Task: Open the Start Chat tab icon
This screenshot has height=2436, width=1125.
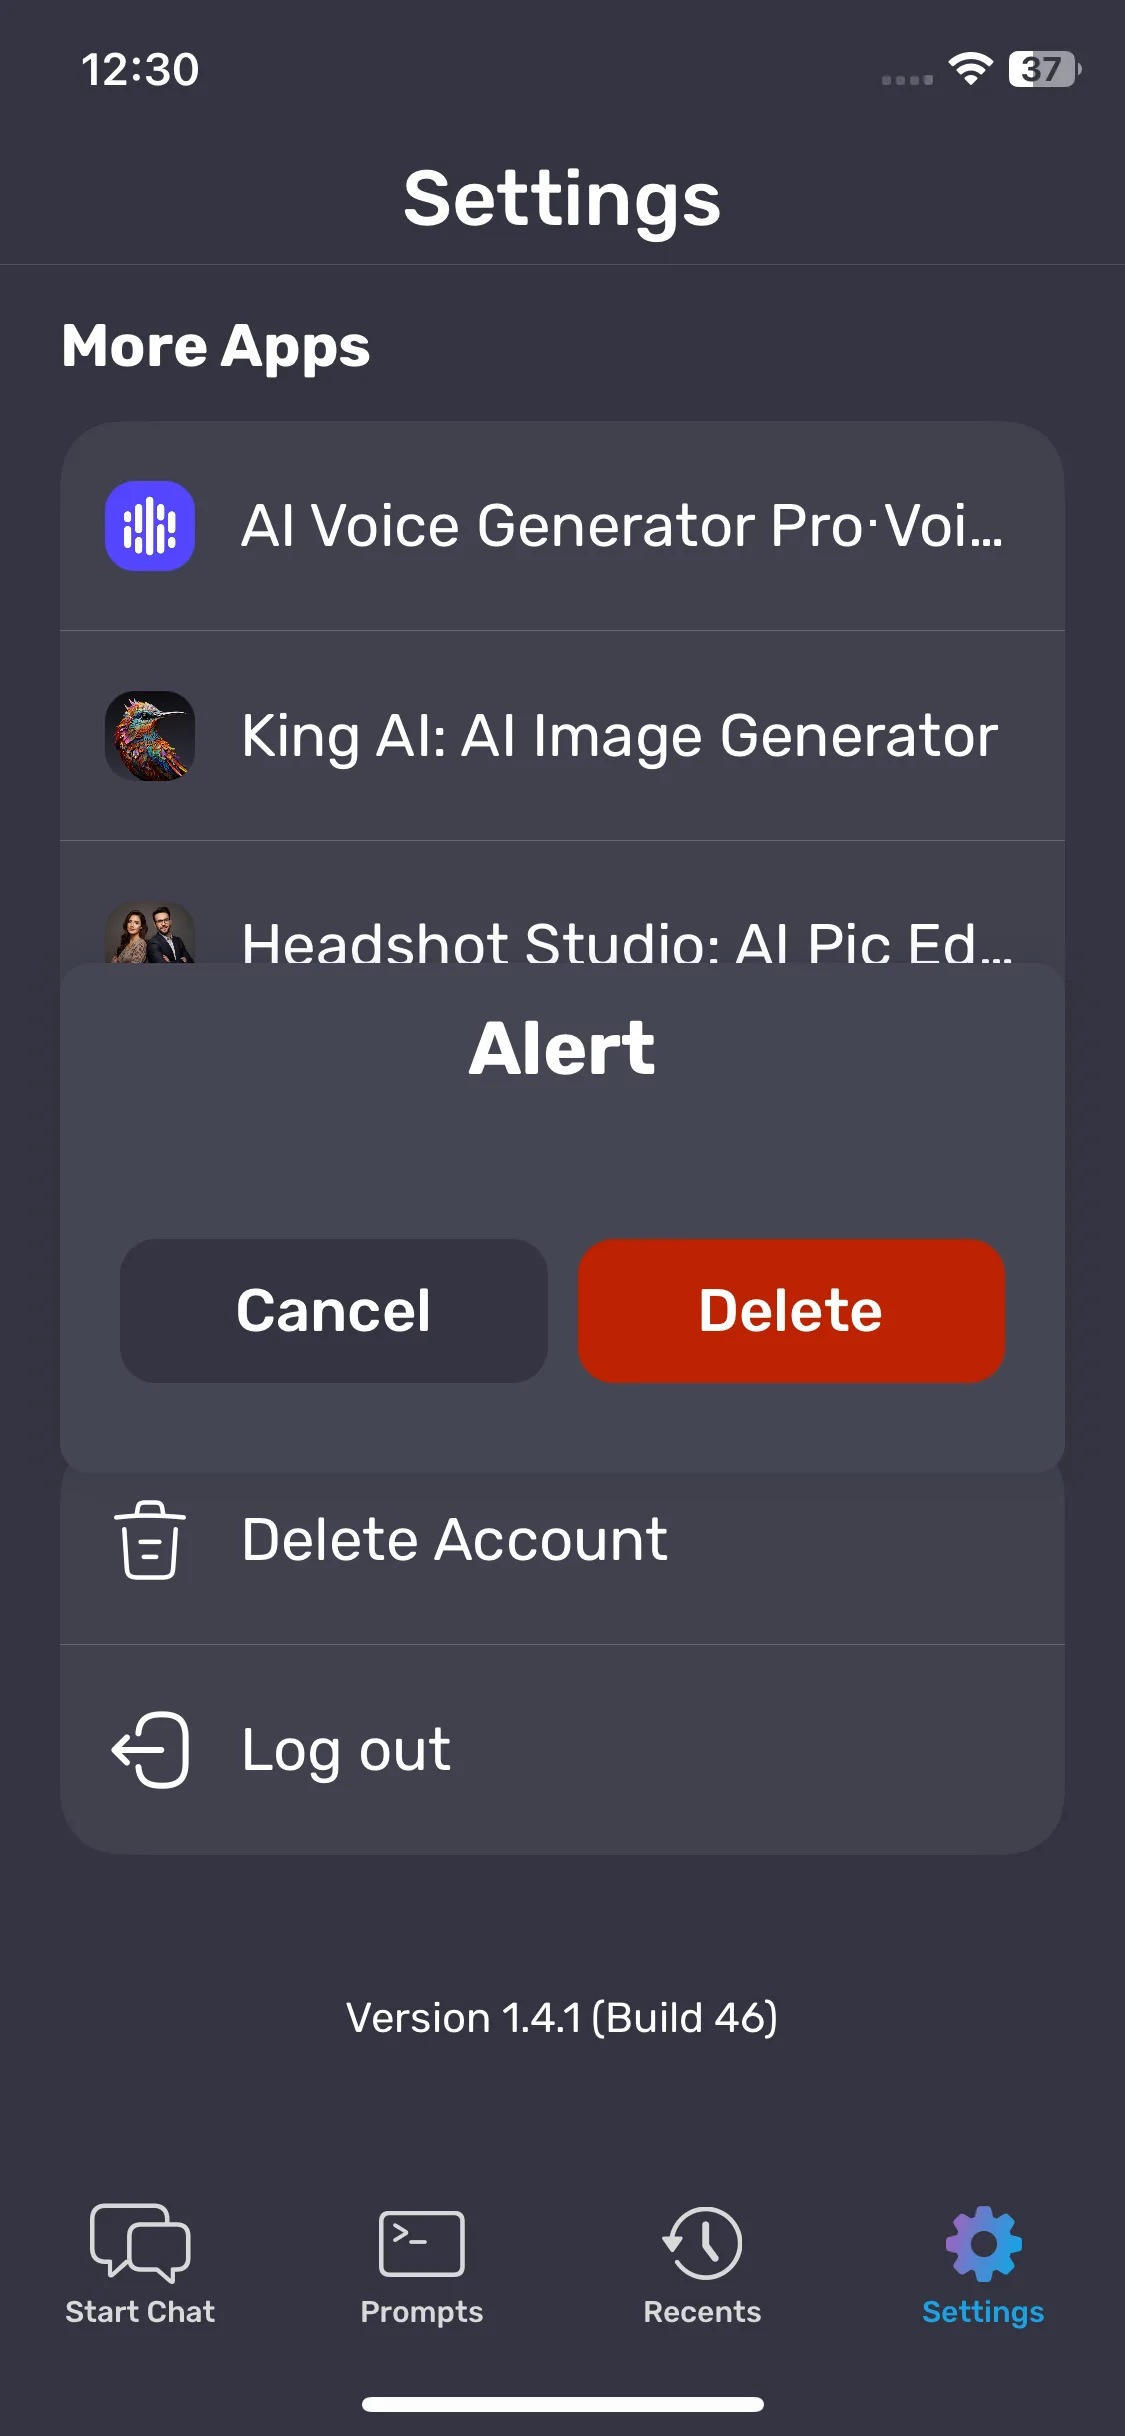Action: click(x=140, y=2242)
